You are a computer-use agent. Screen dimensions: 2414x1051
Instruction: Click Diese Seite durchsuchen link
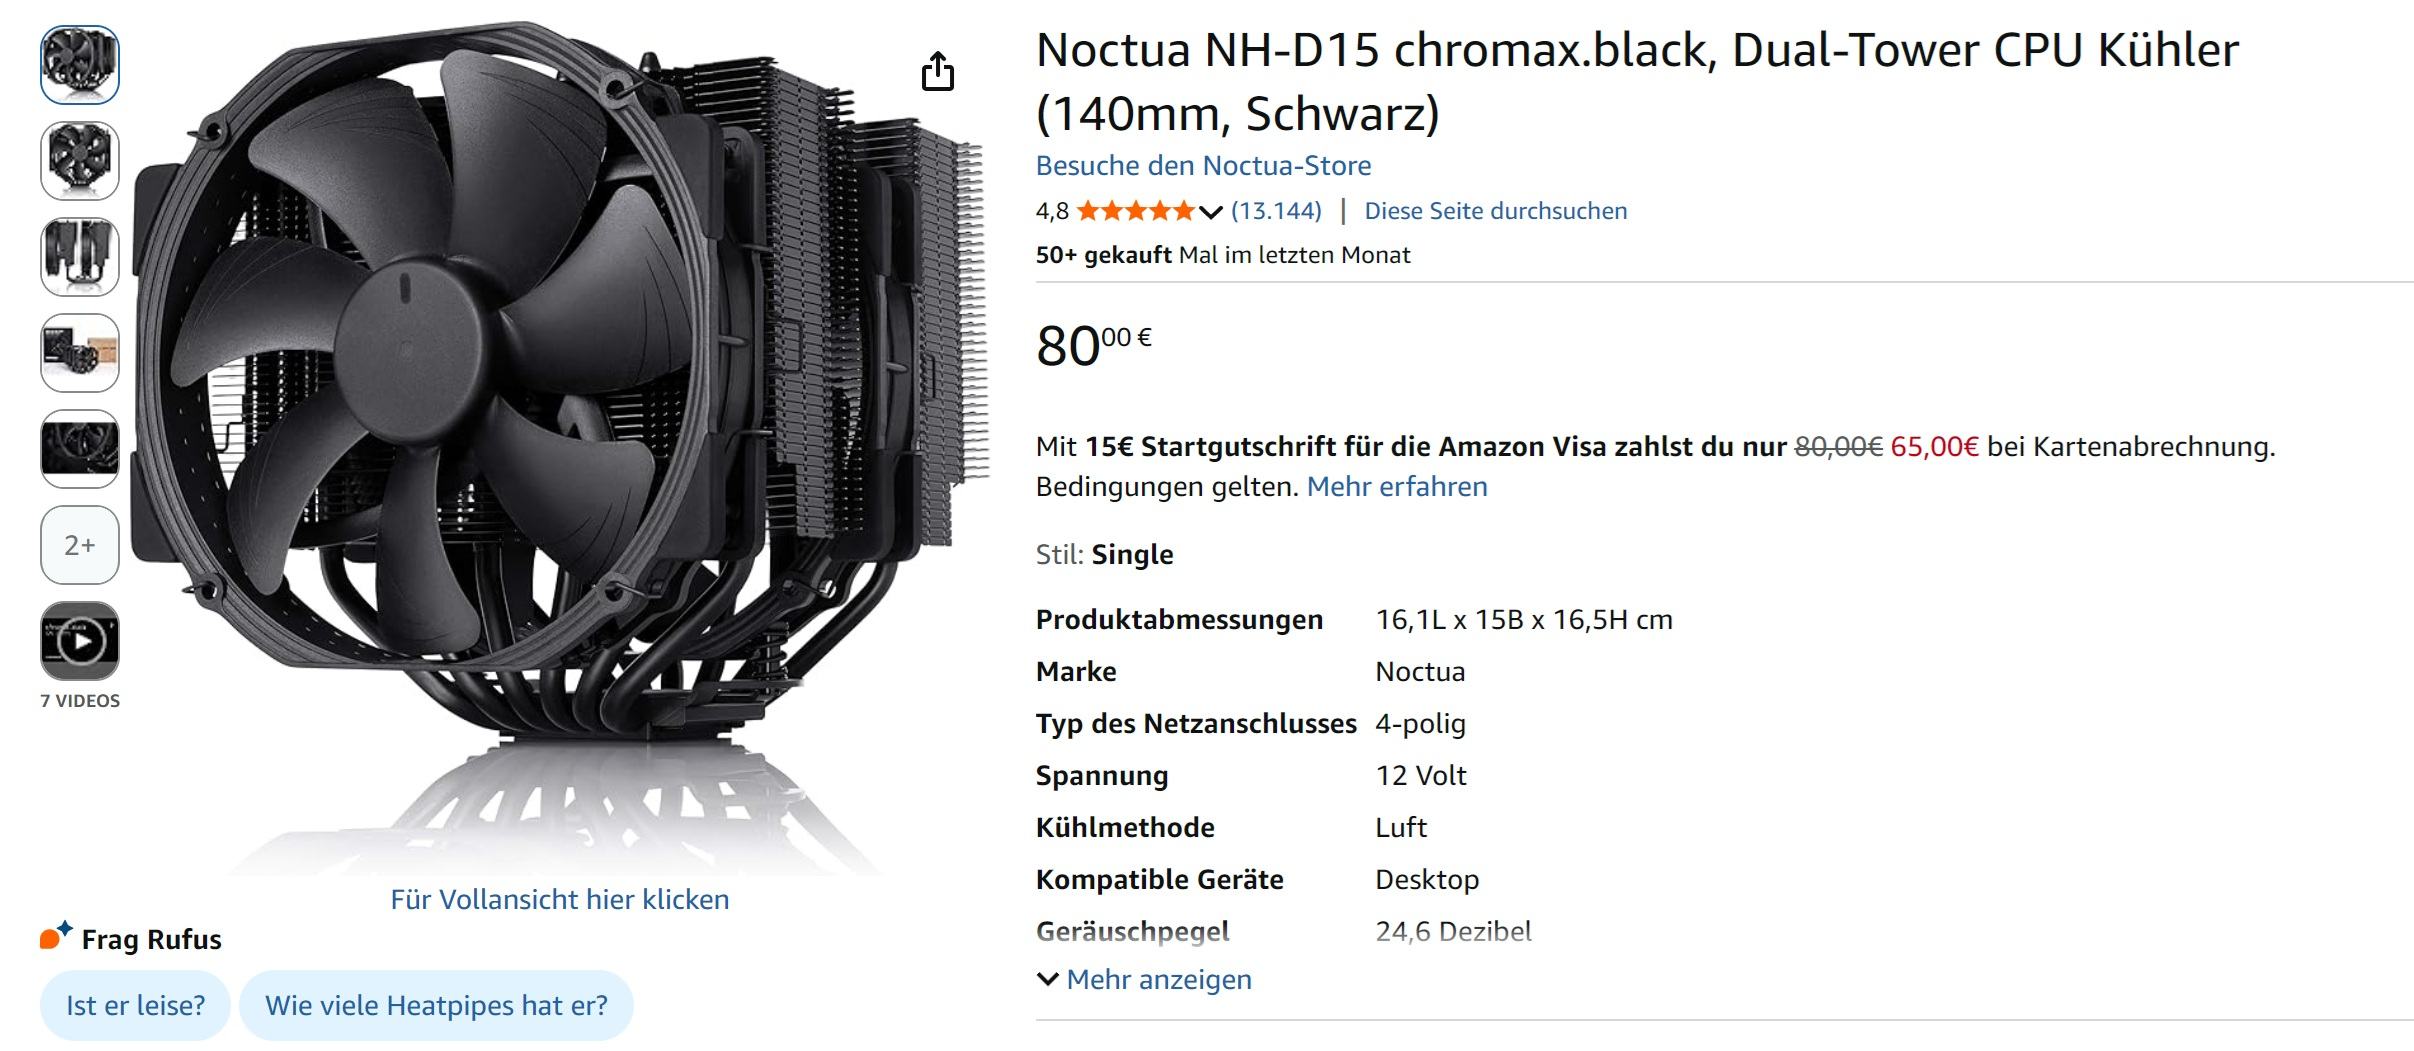click(1495, 211)
